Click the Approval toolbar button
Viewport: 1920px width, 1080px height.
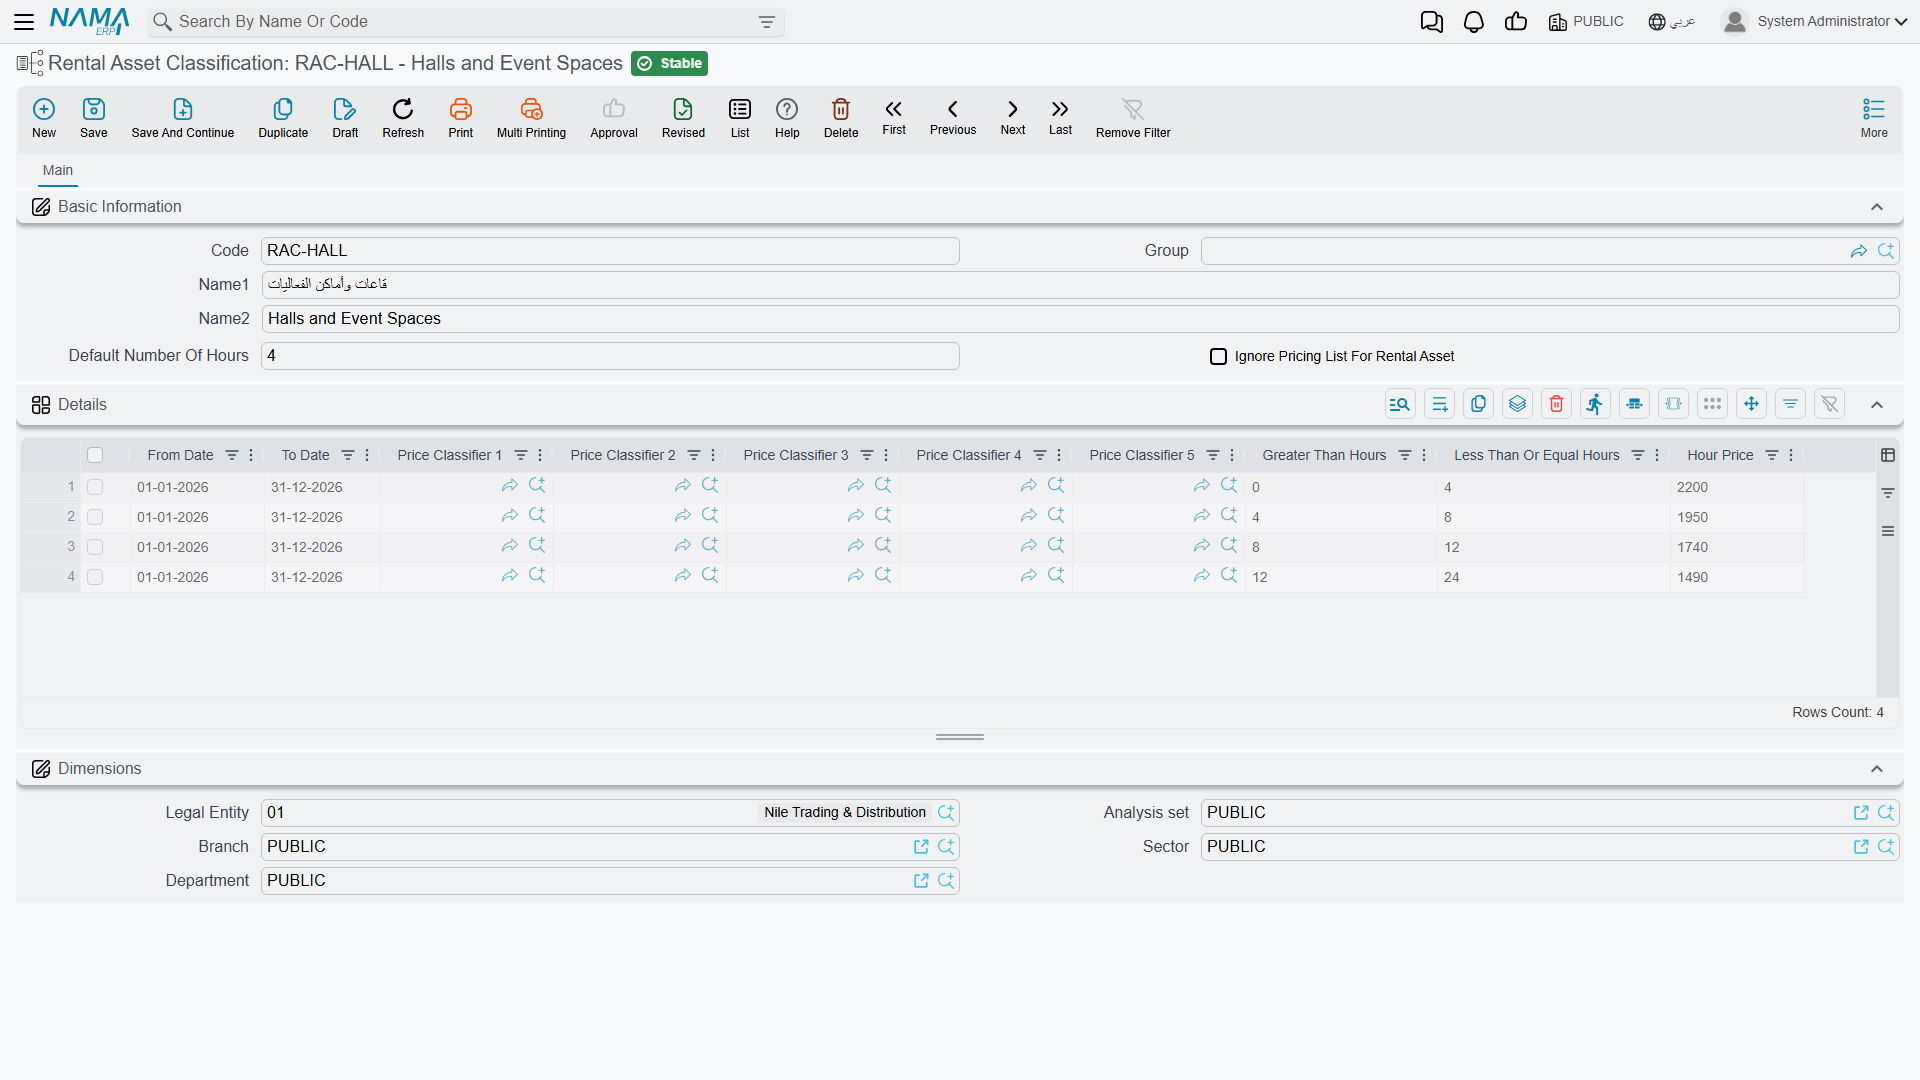click(x=614, y=118)
